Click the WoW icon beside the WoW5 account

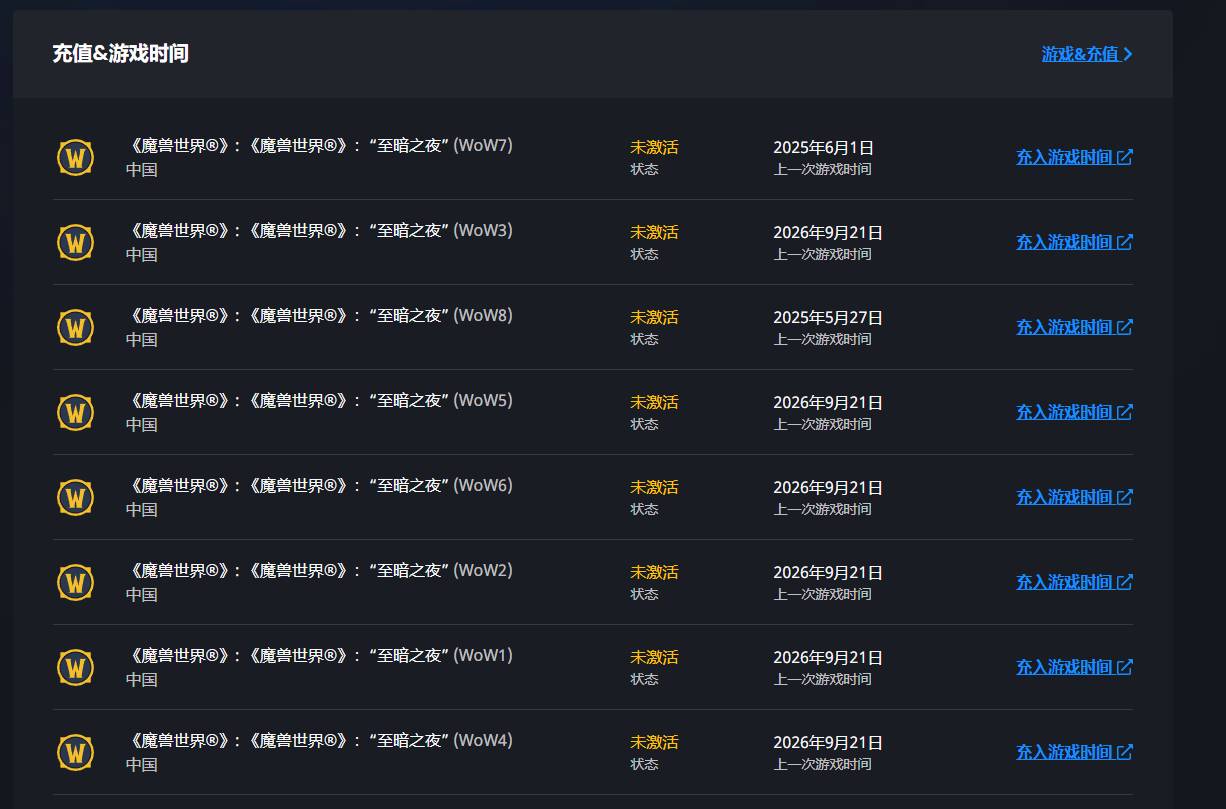coord(75,412)
